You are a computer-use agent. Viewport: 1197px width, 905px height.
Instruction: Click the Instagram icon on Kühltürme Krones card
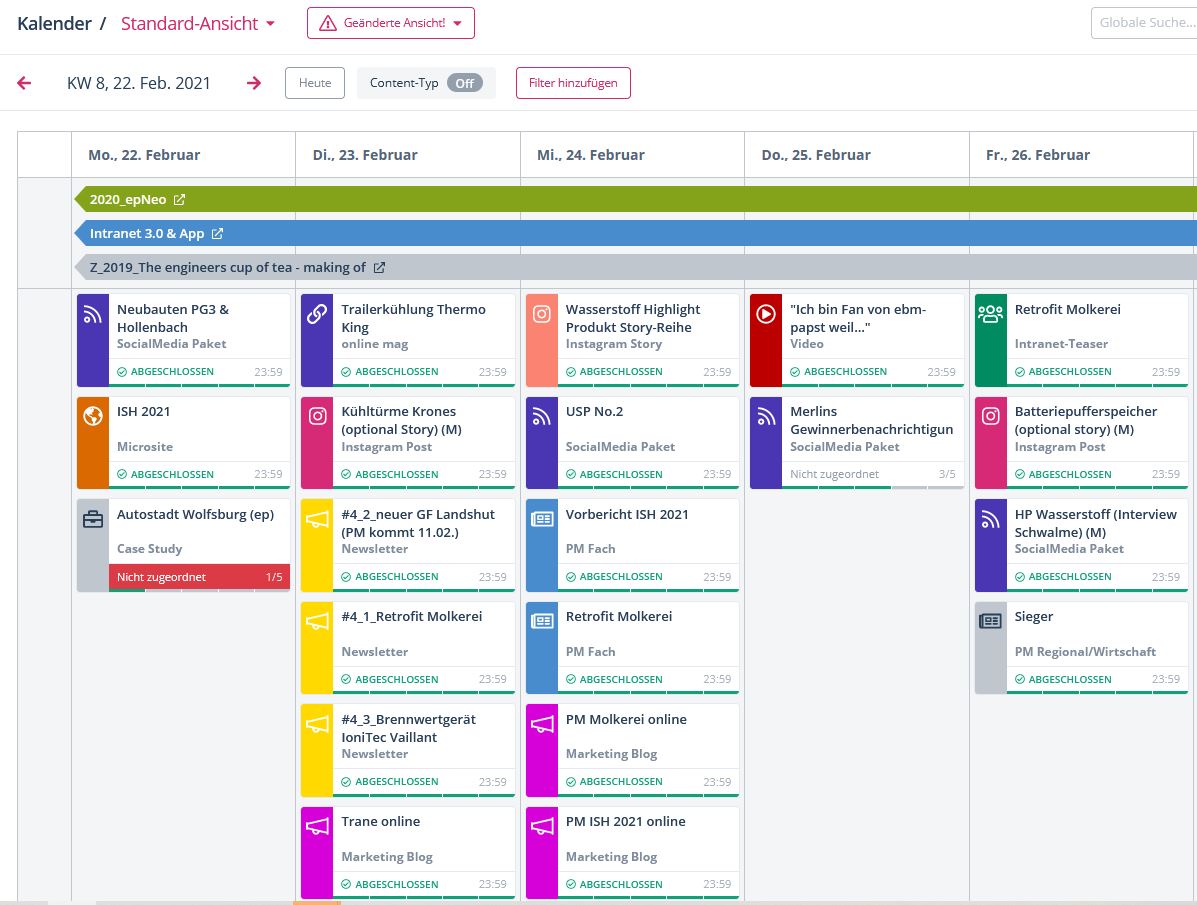[317, 417]
